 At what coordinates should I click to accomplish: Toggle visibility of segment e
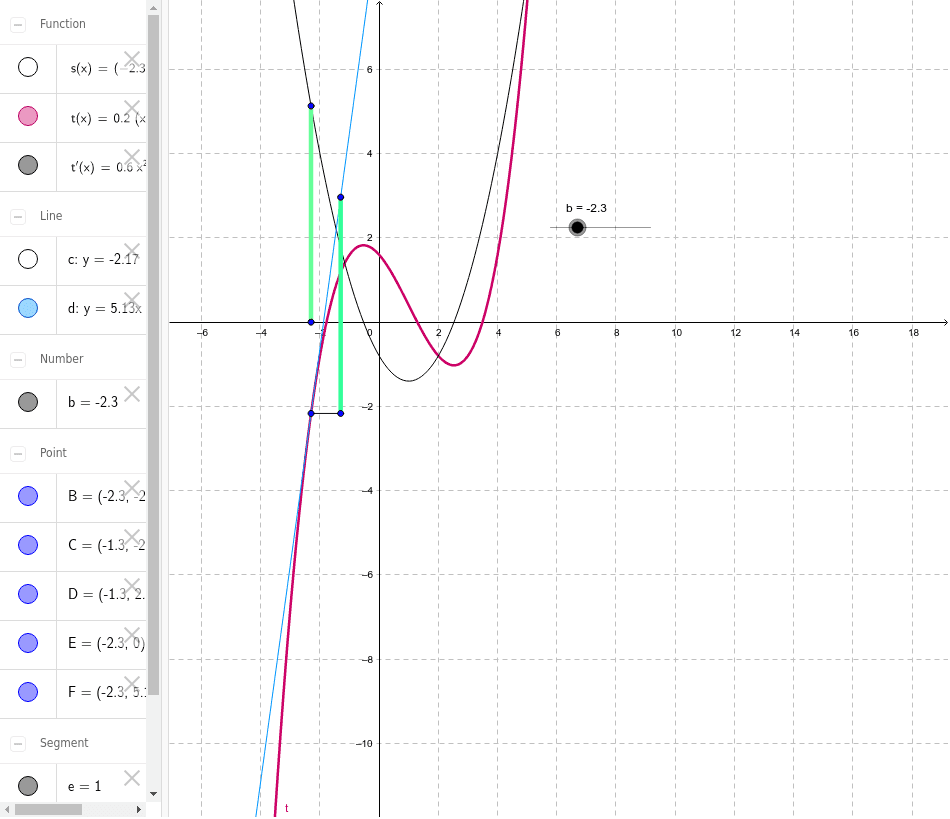(x=28, y=786)
